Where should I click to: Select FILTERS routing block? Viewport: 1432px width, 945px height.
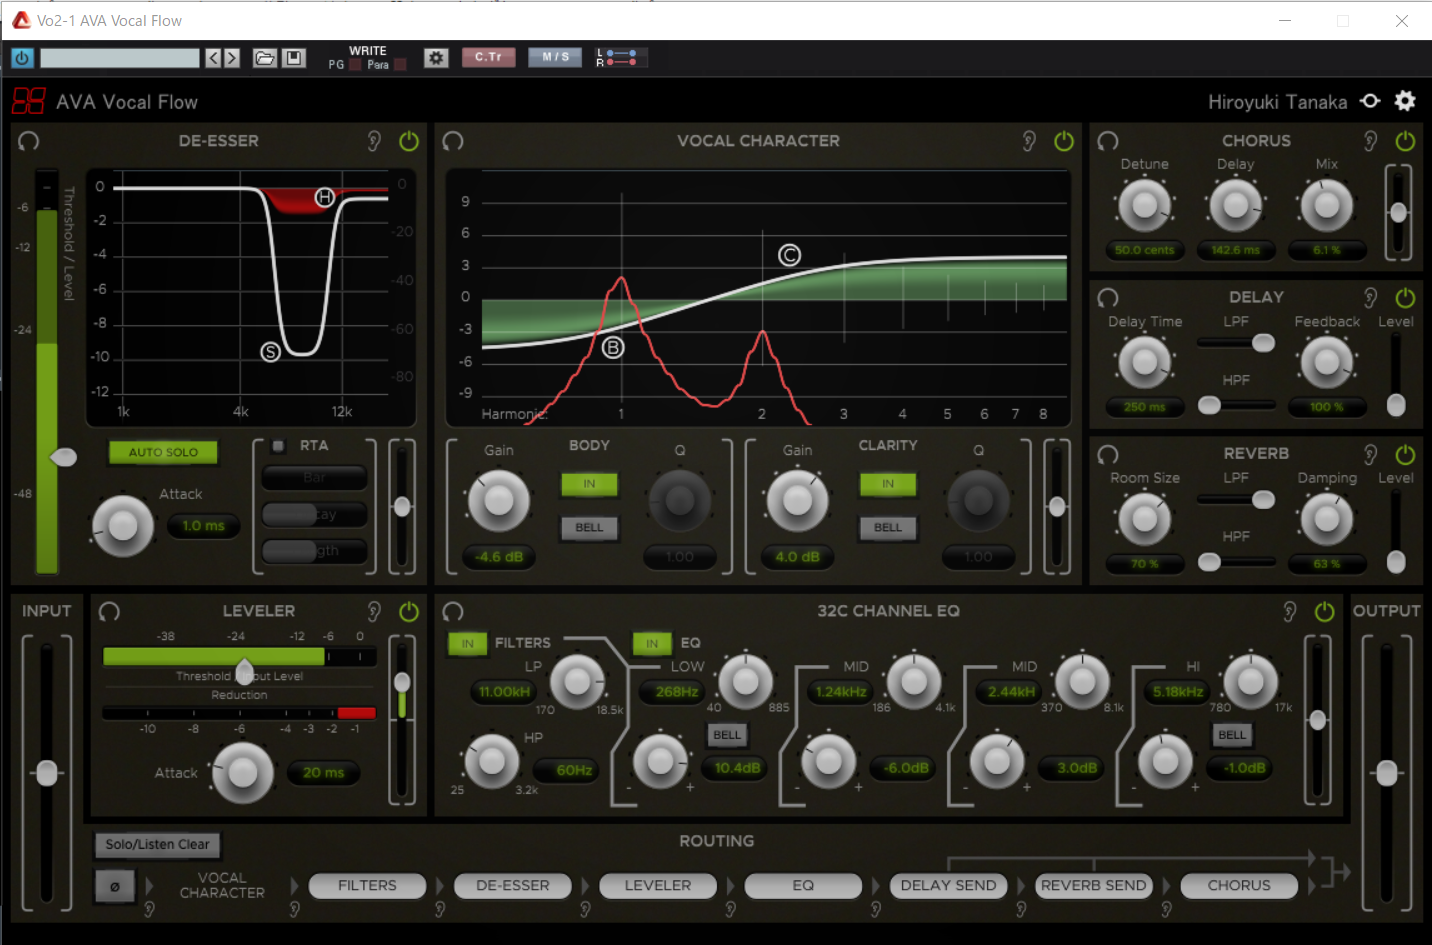click(367, 886)
